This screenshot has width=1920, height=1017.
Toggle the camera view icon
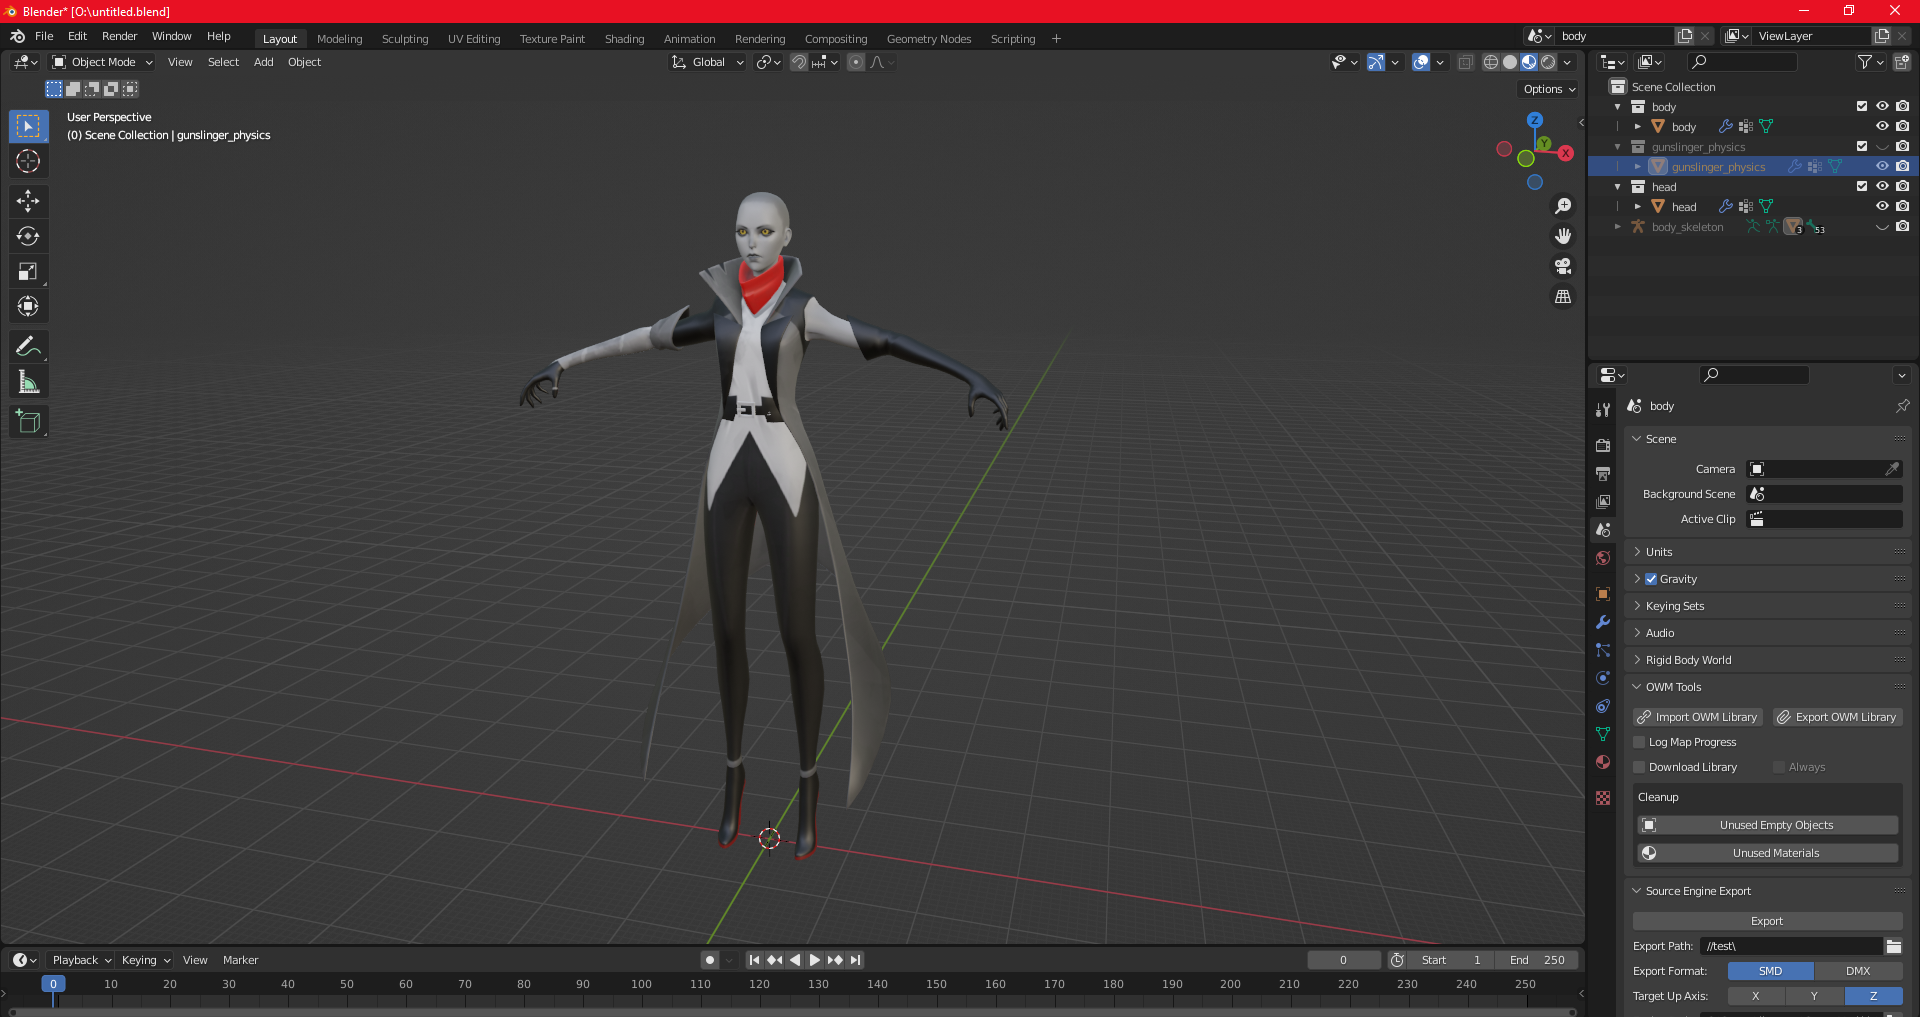1563,266
